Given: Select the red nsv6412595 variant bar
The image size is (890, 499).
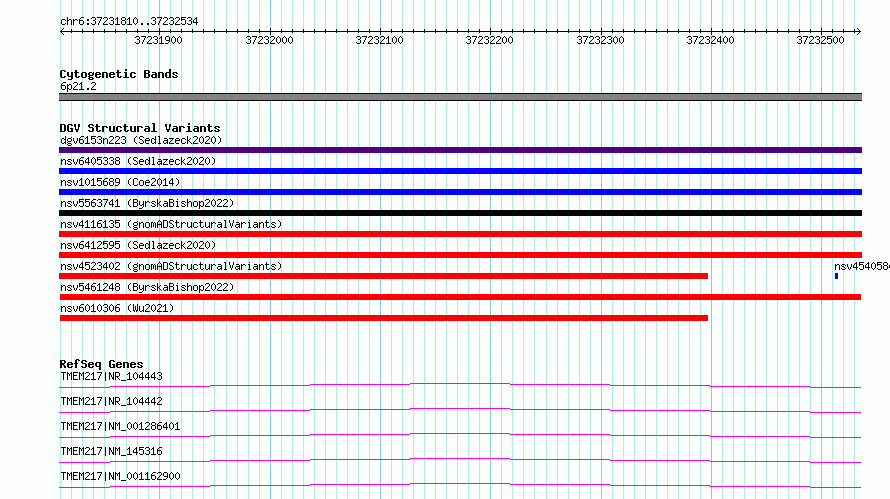Looking at the screenshot, I should [x=460, y=255].
